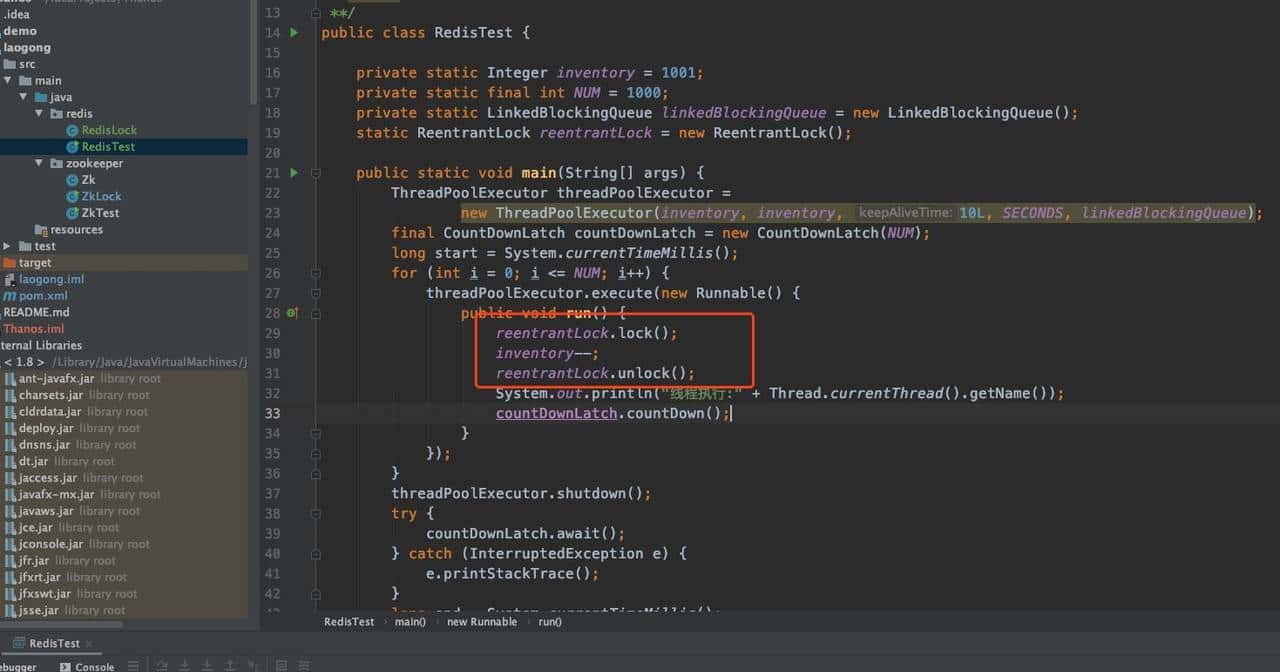
Task: Toggle fold marker at try block line 38
Action: (x=315, y=513)
